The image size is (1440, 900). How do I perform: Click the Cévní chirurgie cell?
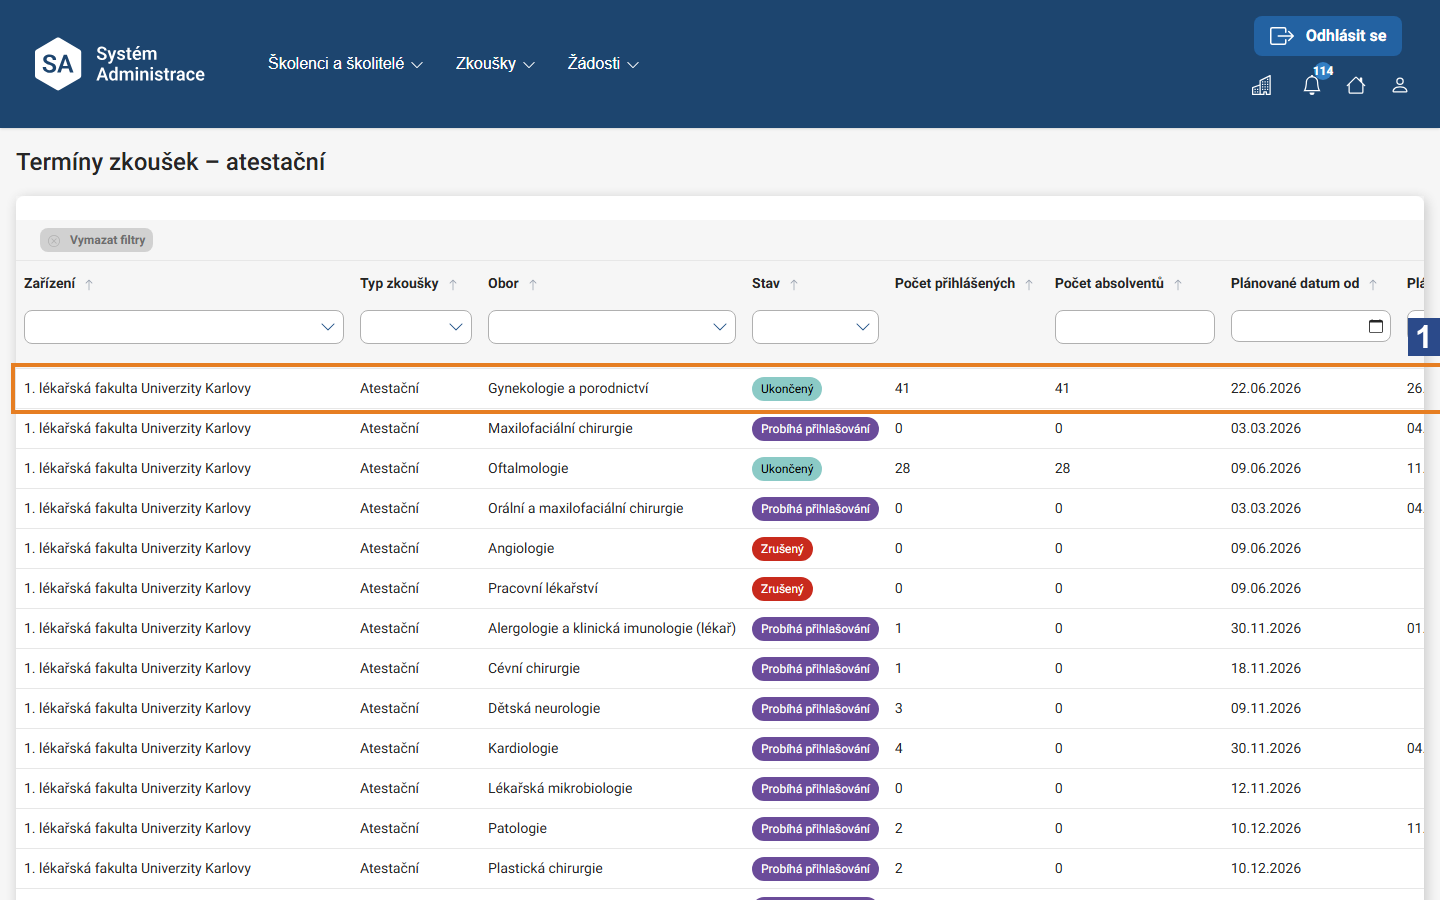click(534, 668)
